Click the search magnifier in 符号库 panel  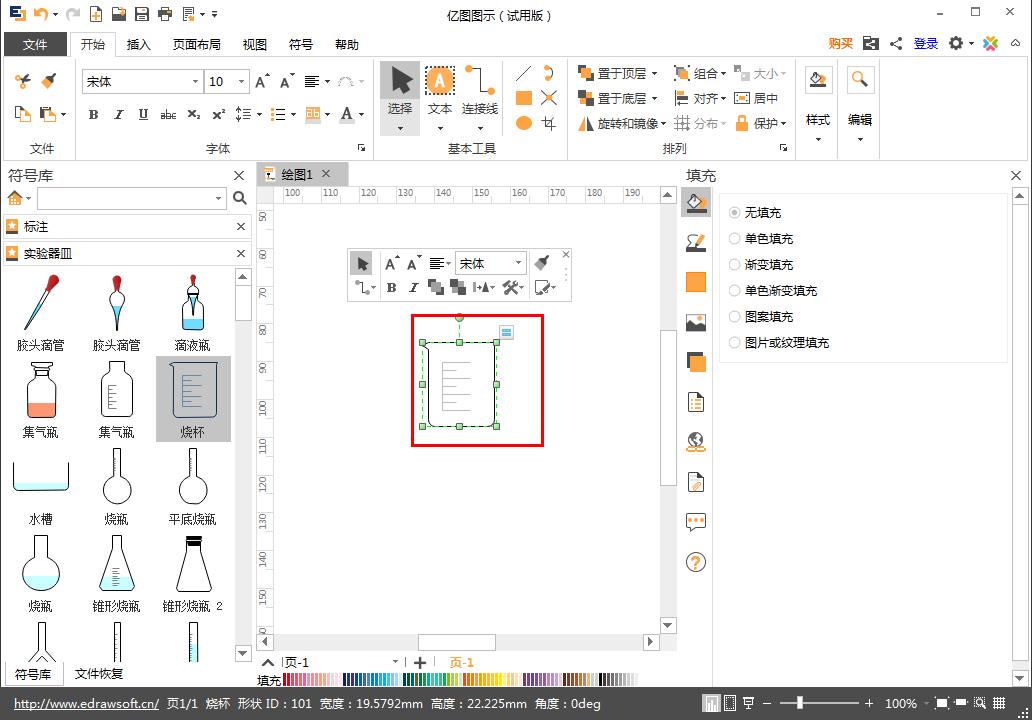pyautogui.click(x=237, y=198)
